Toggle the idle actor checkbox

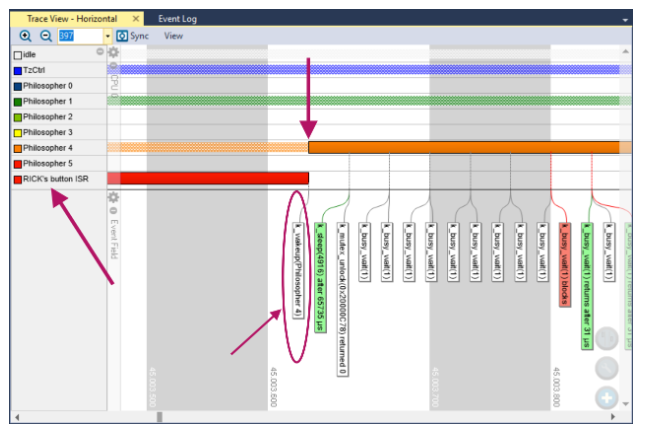17,53
